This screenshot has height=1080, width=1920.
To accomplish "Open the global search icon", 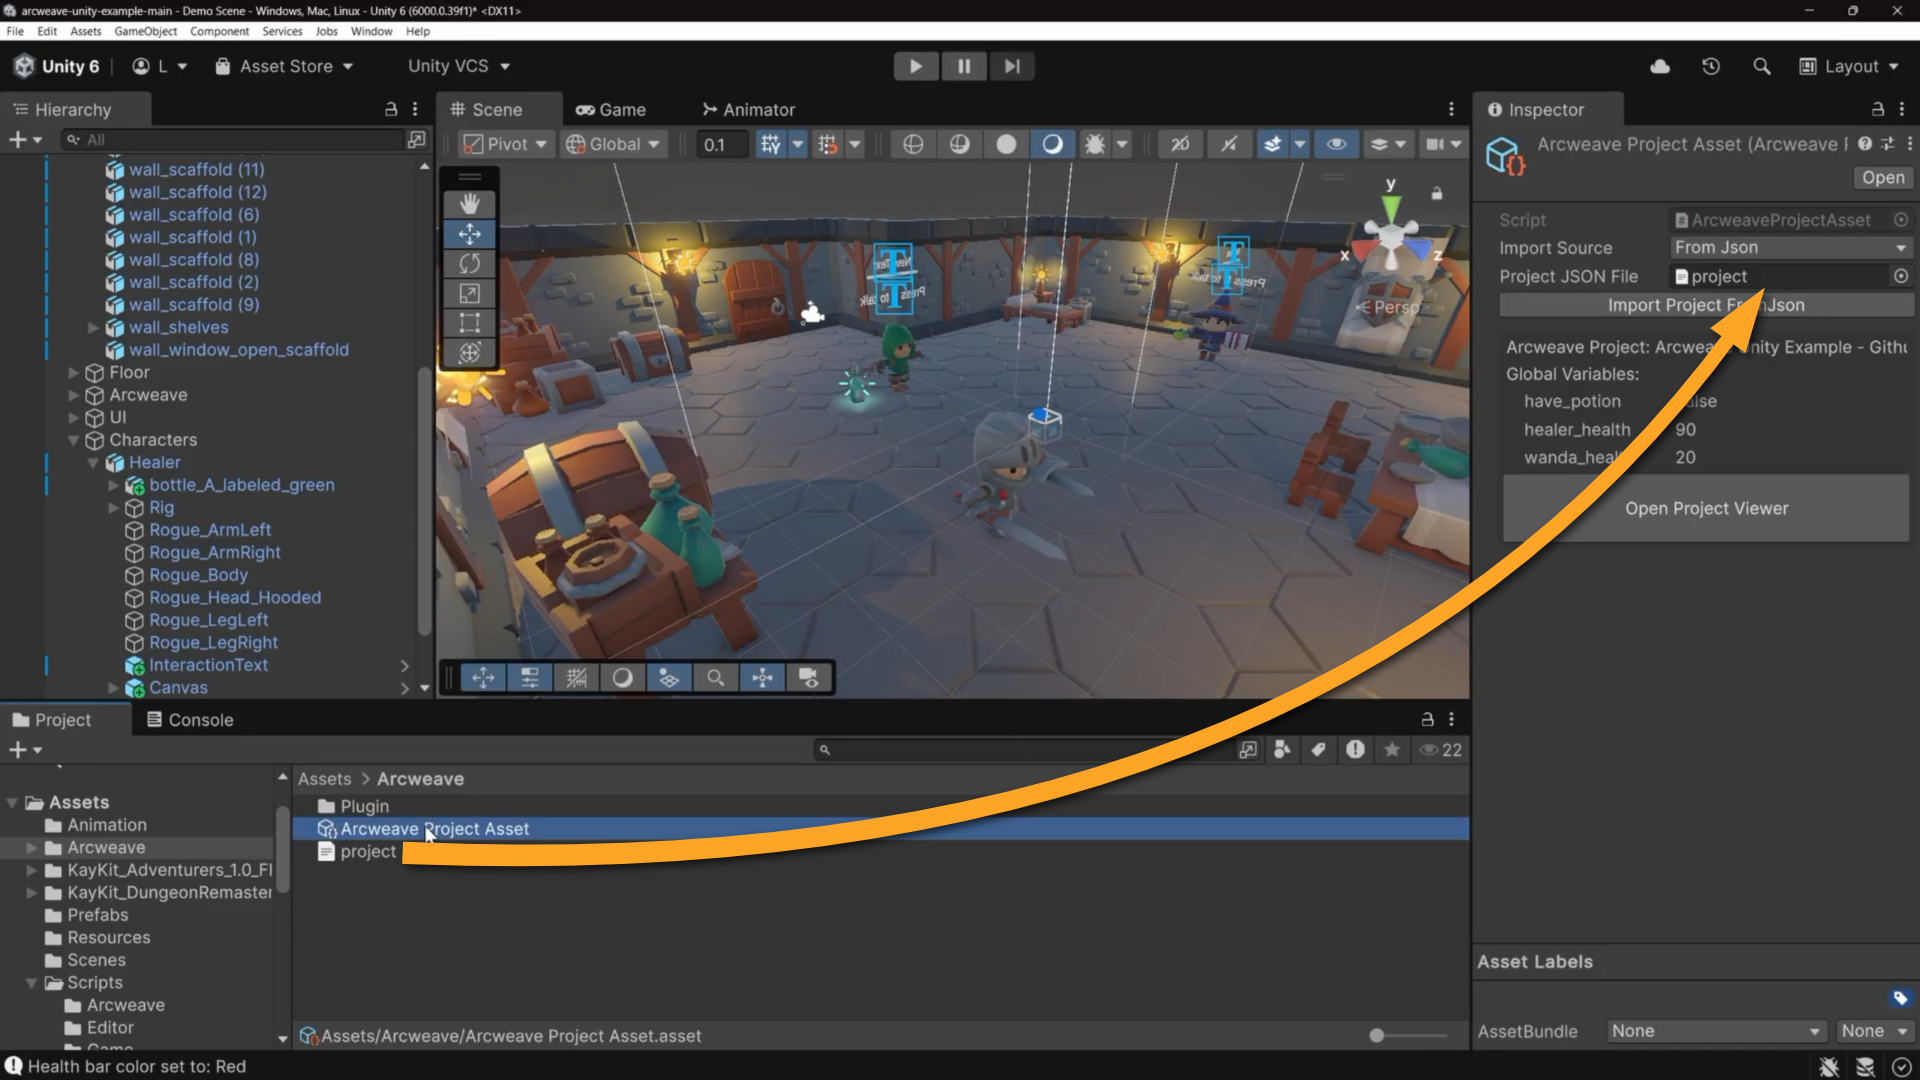I will click(x=1762, y=66).
